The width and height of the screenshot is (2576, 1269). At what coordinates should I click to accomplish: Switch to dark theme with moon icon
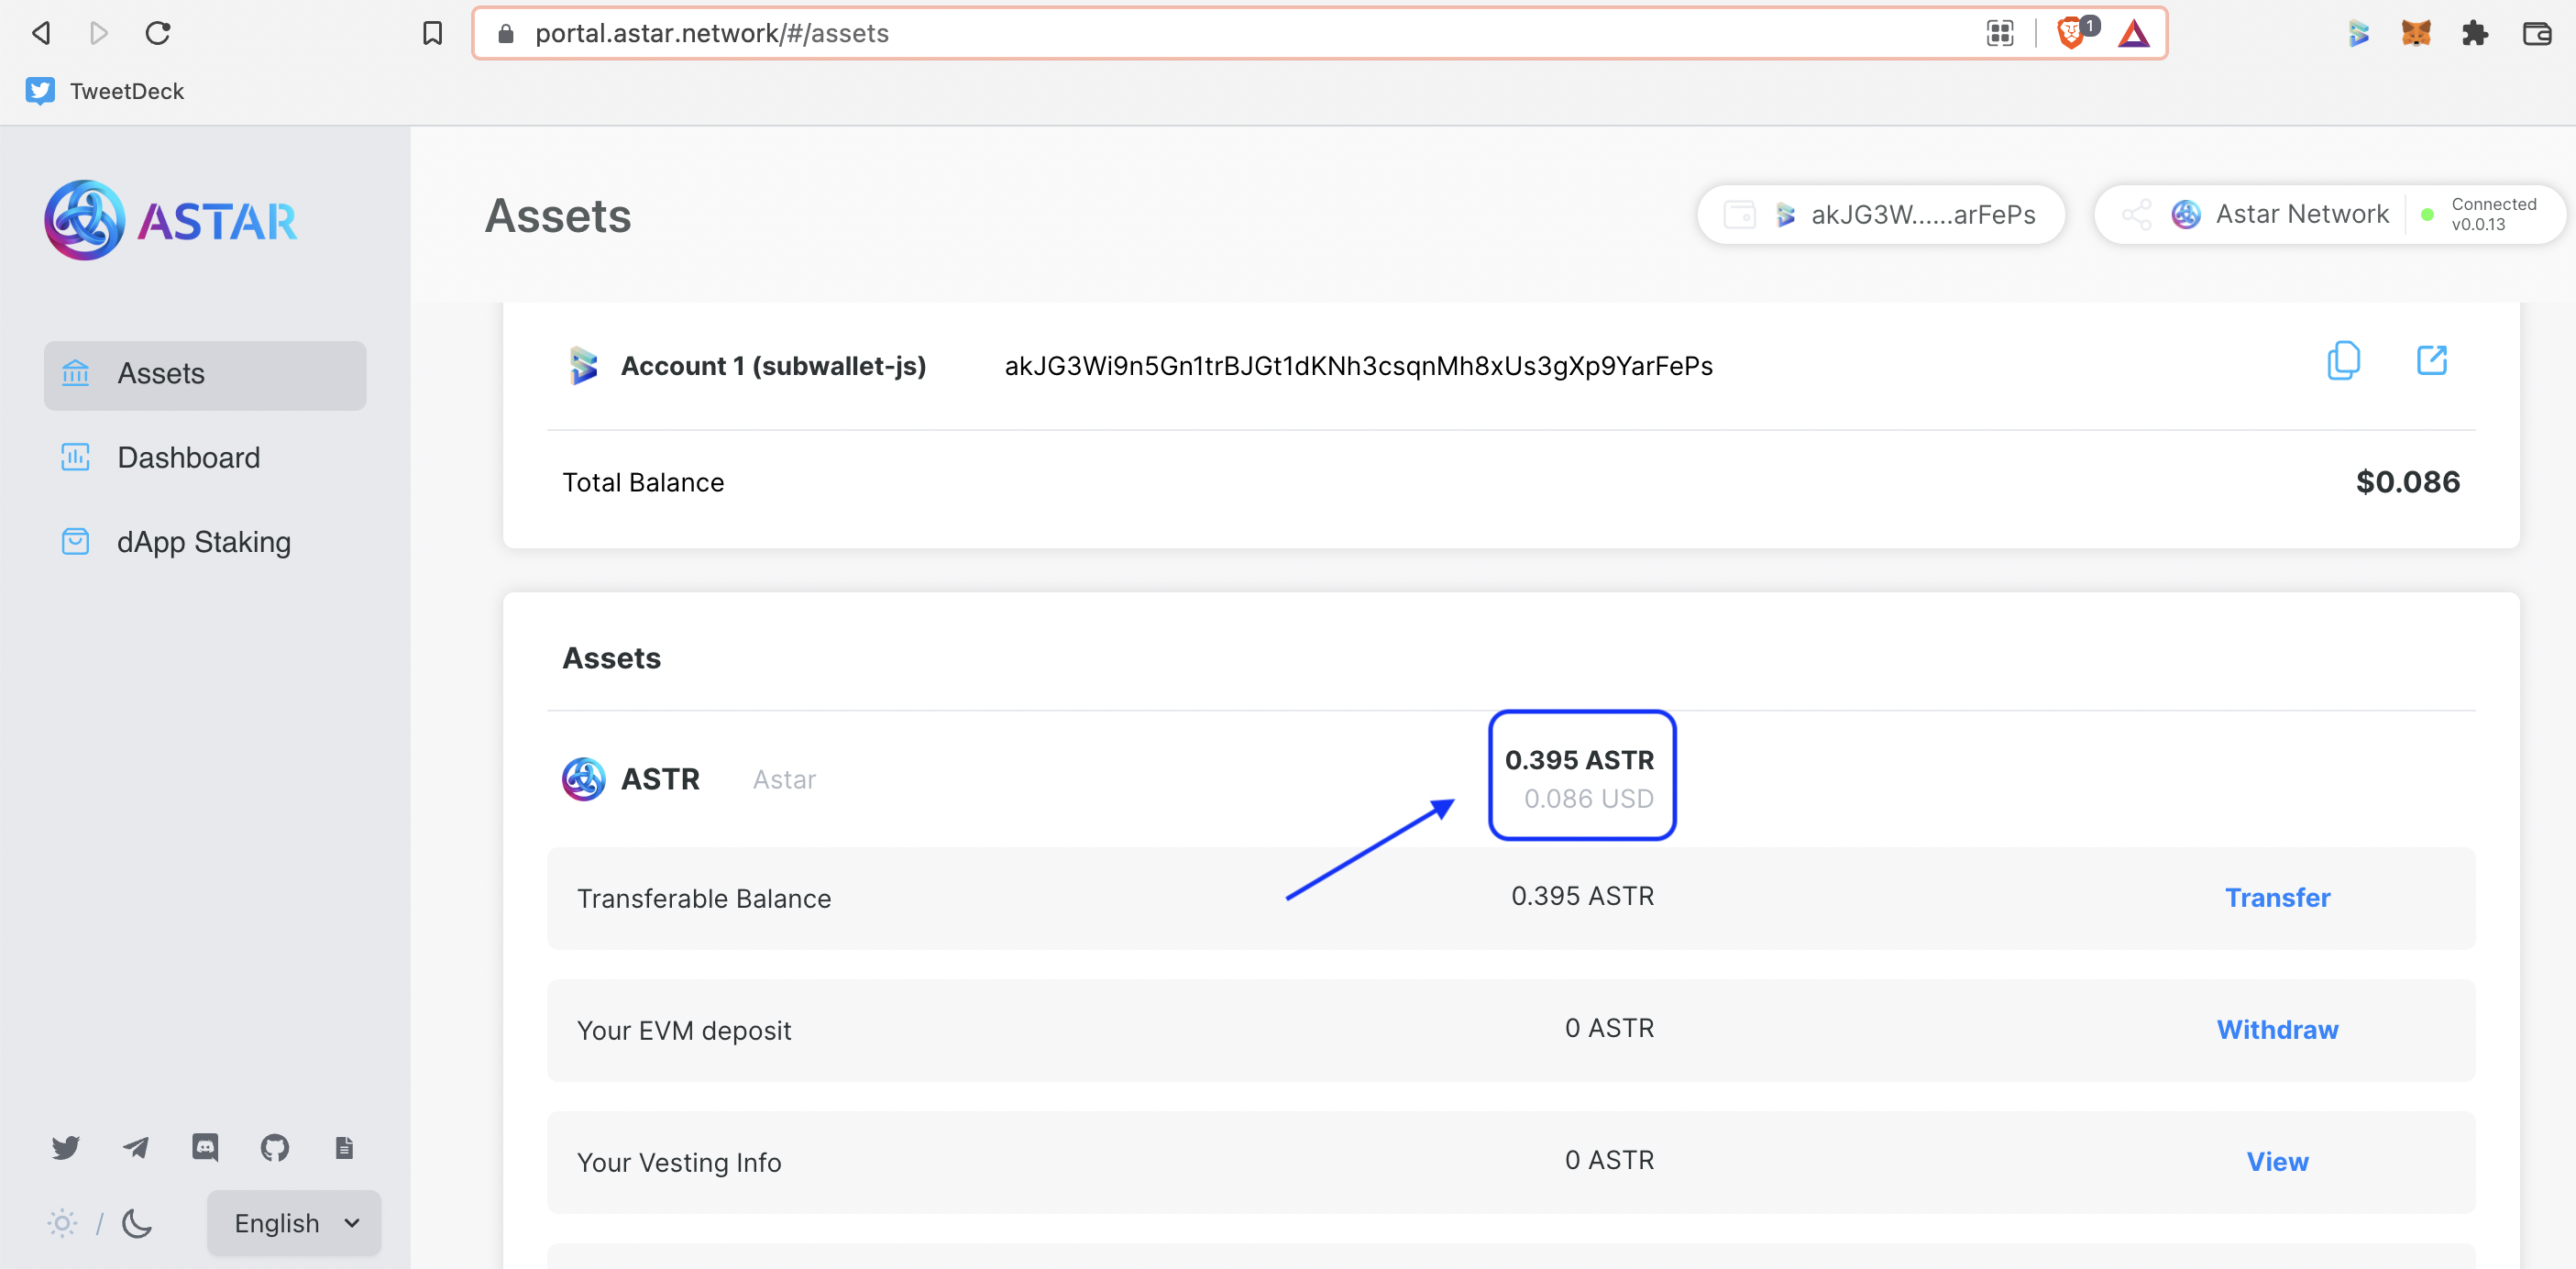pyautogui.click(x=137, y=1223)
